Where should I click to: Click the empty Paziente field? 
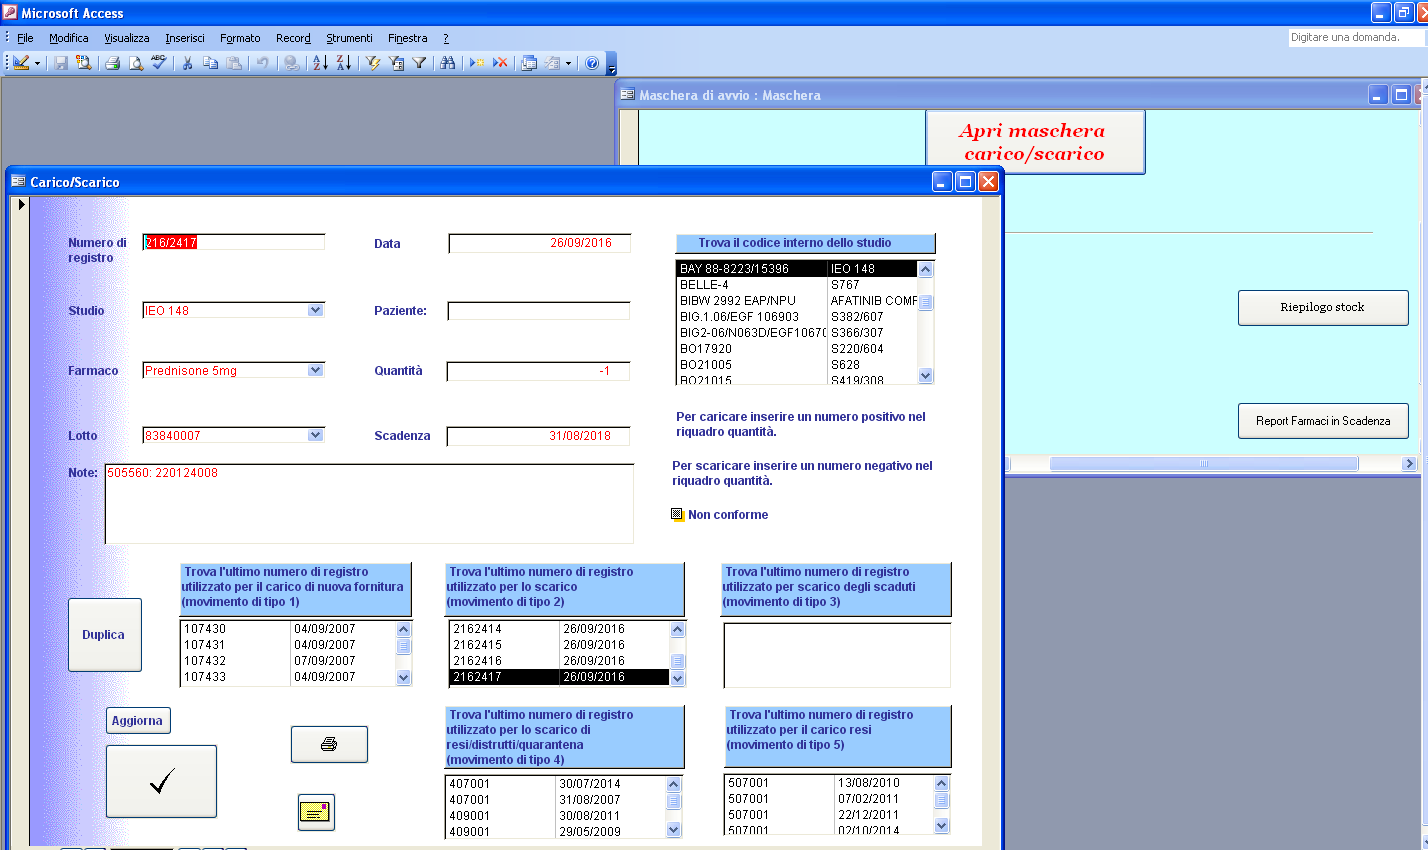(539, 311)
